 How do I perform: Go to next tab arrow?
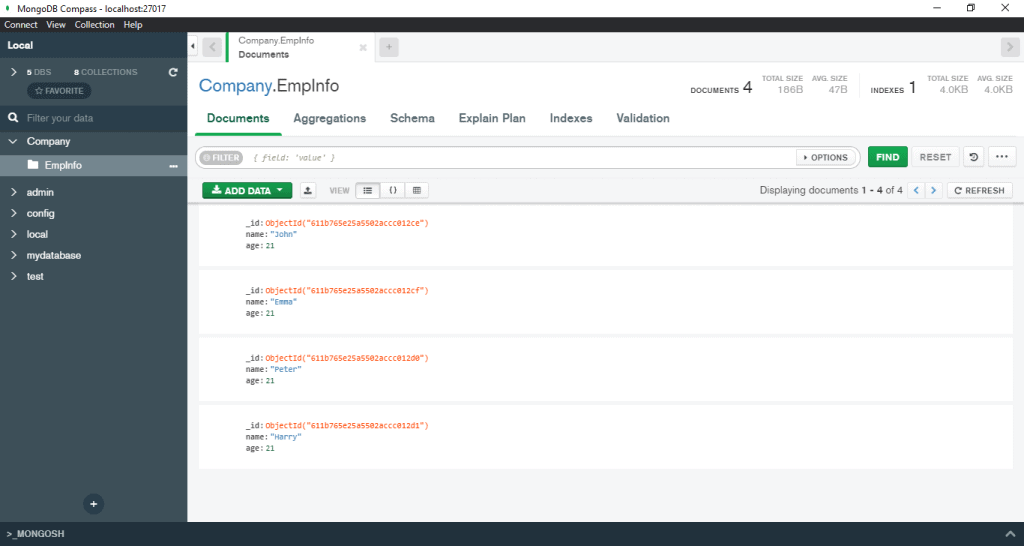click(x=1010, y=47)
